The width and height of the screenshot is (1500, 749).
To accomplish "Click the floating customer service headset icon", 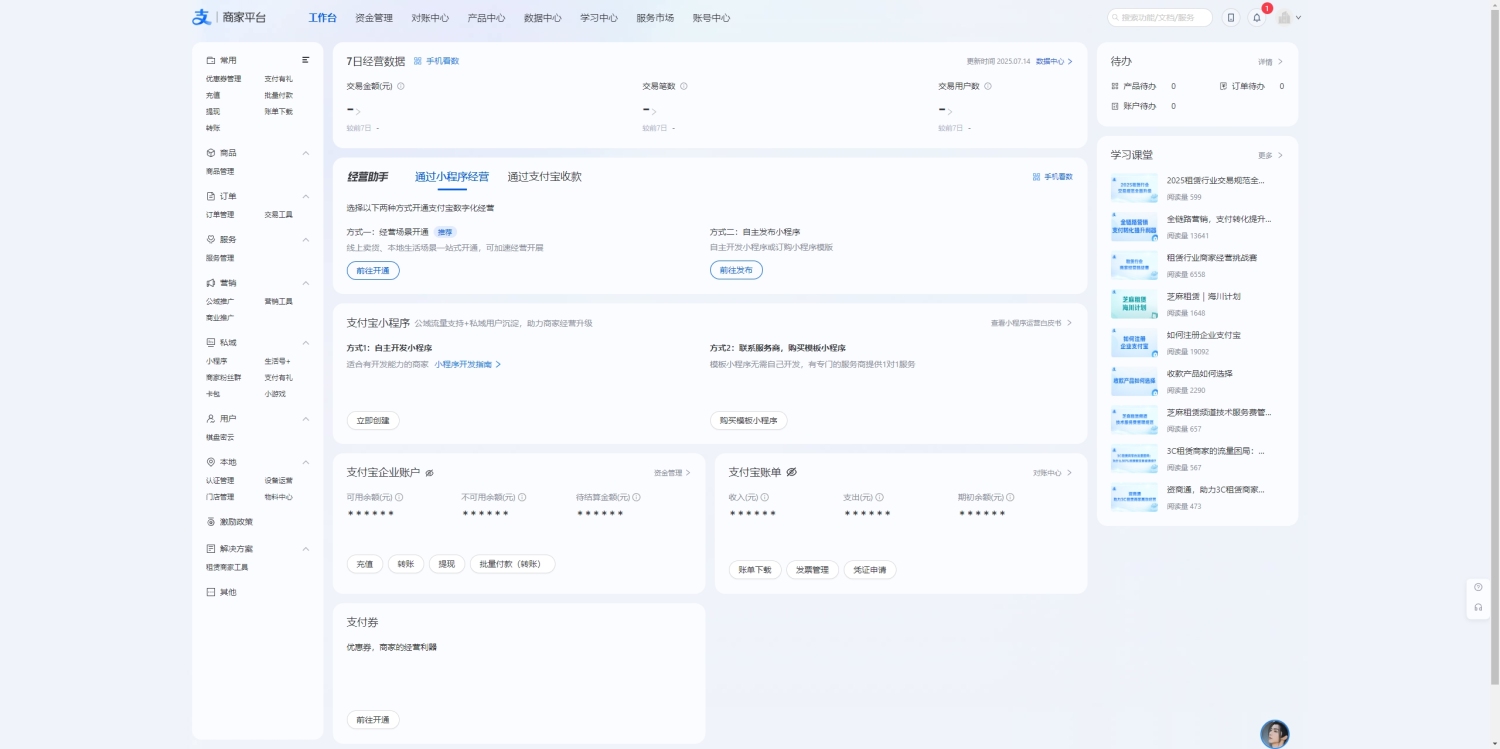I will 1478,607.
